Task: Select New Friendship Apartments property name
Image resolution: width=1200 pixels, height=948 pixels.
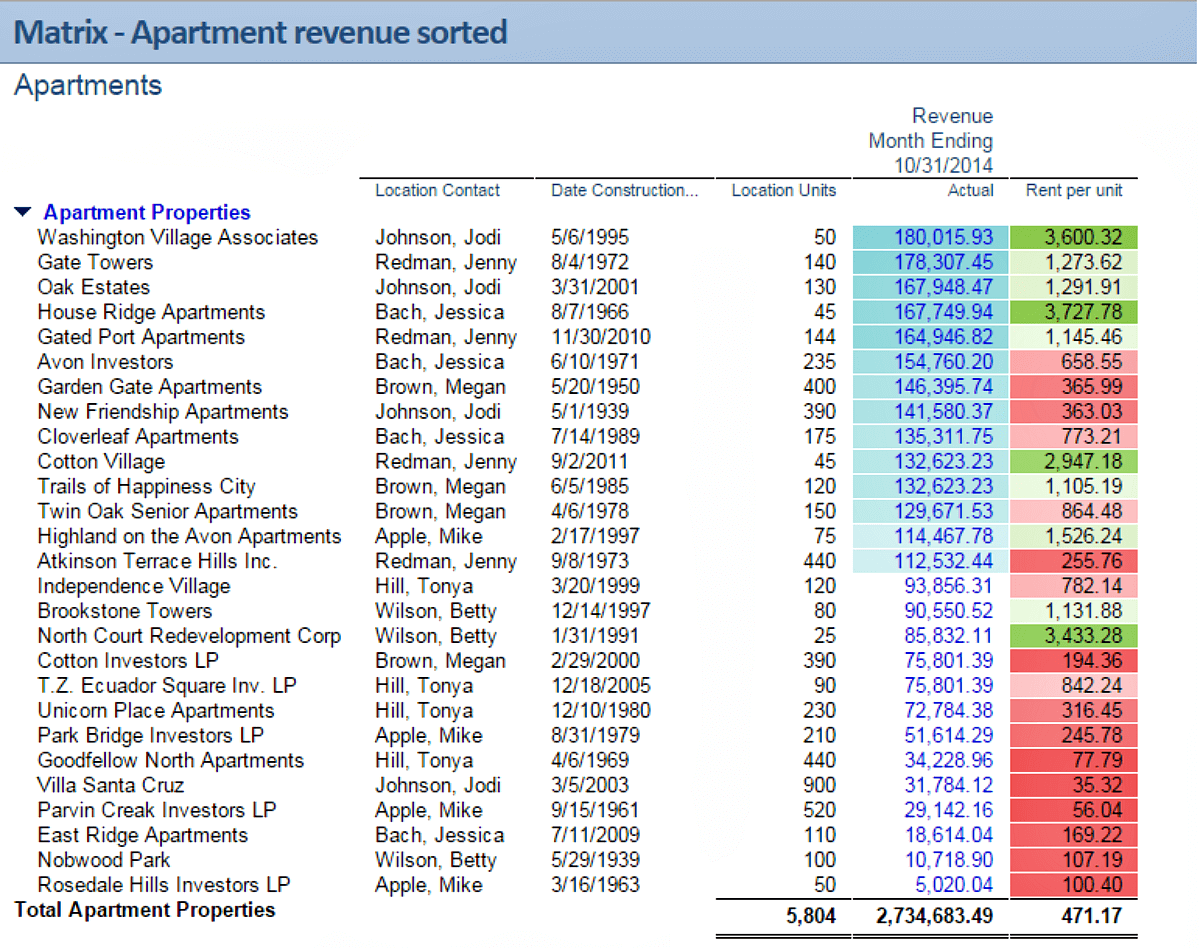Action: pyautogui.click(x=163, y=412)
